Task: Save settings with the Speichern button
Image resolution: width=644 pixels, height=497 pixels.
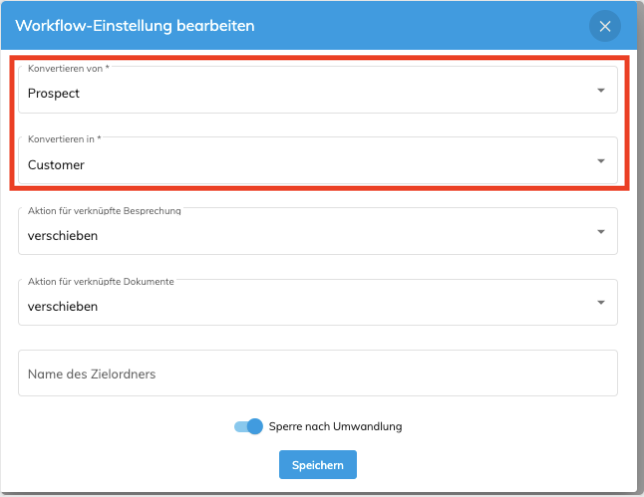Action: coord(317,465)
